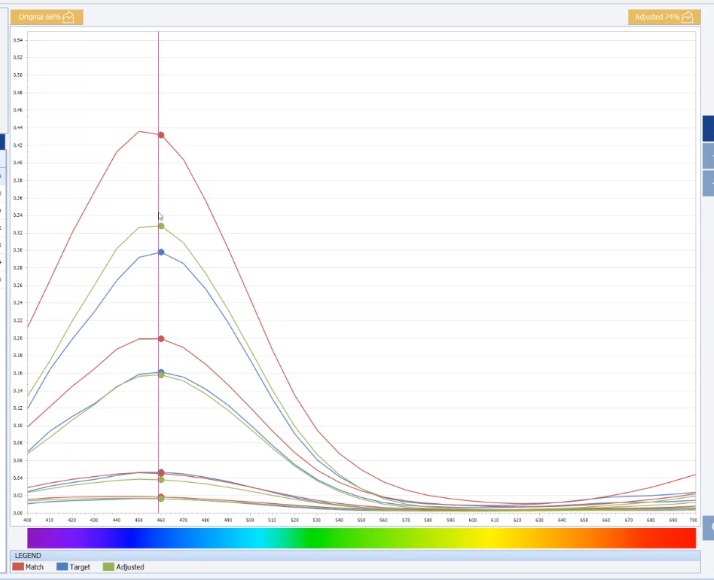Click the red Match legend swatch

(18, 567)
